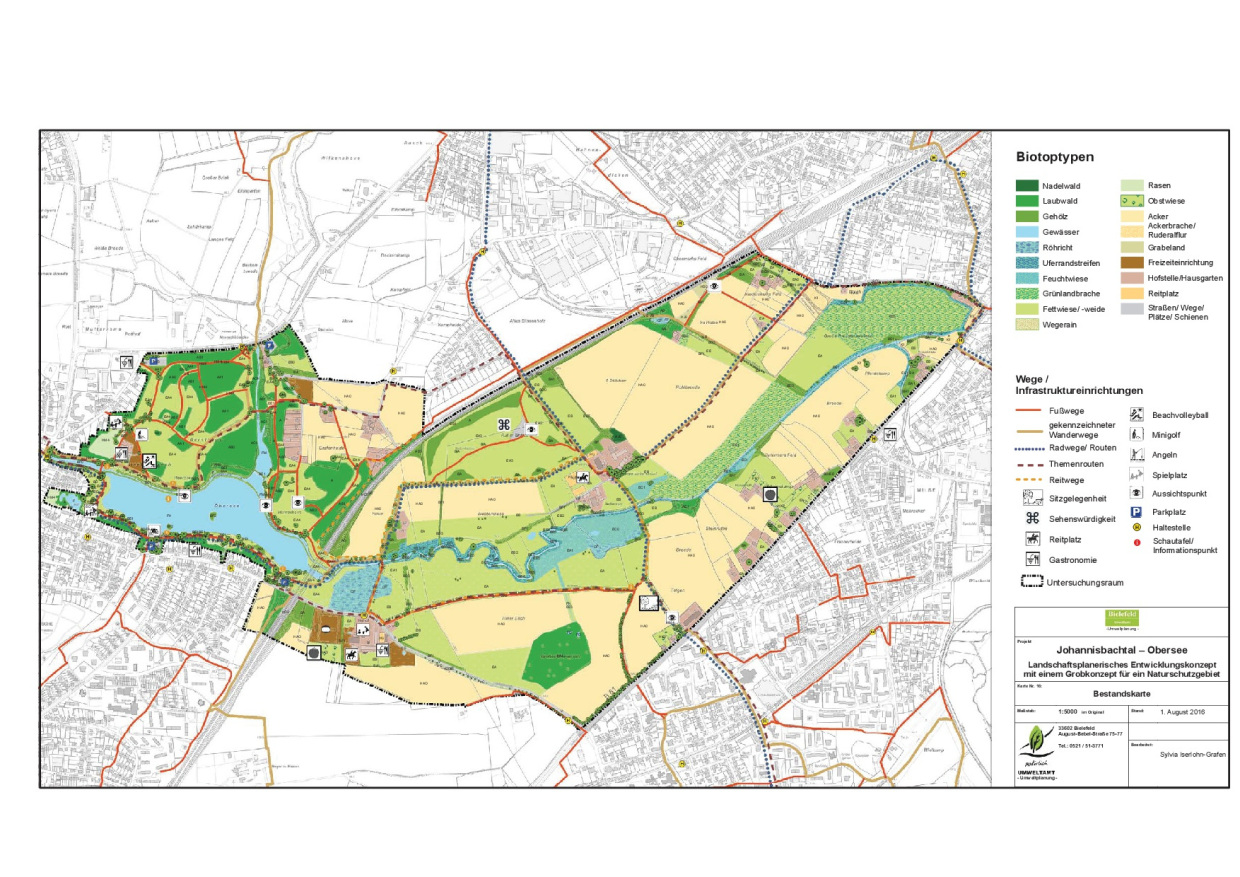Click the Biotoptypen legend heading
The width and height of the screenshot is (1240, 877).
pyautogui.click(x=1055, y=157)
